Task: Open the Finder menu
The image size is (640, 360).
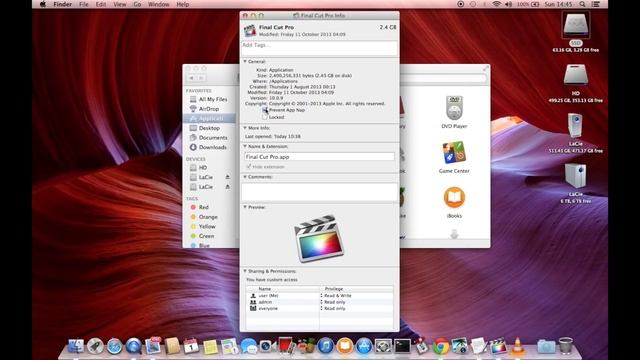Action: (62, 4)
